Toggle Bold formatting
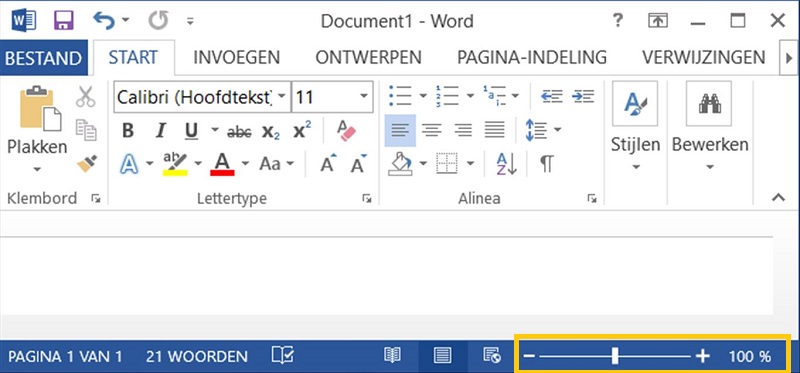The height and width of the screenshot is (373, 800). [128, 132]
